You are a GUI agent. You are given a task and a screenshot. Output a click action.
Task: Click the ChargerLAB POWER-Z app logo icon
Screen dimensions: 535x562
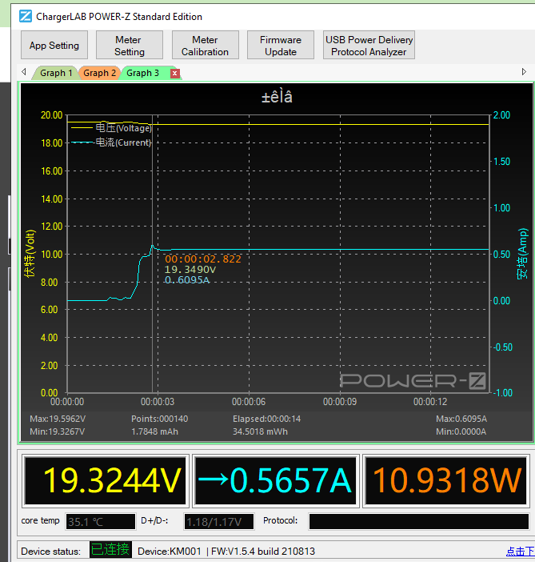click(25, 16)
